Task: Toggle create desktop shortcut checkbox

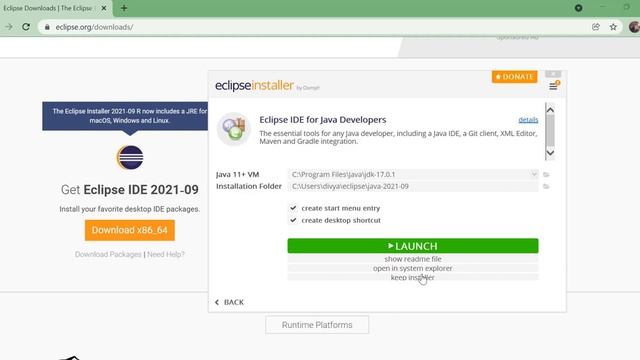Action: tap(293, 220)
